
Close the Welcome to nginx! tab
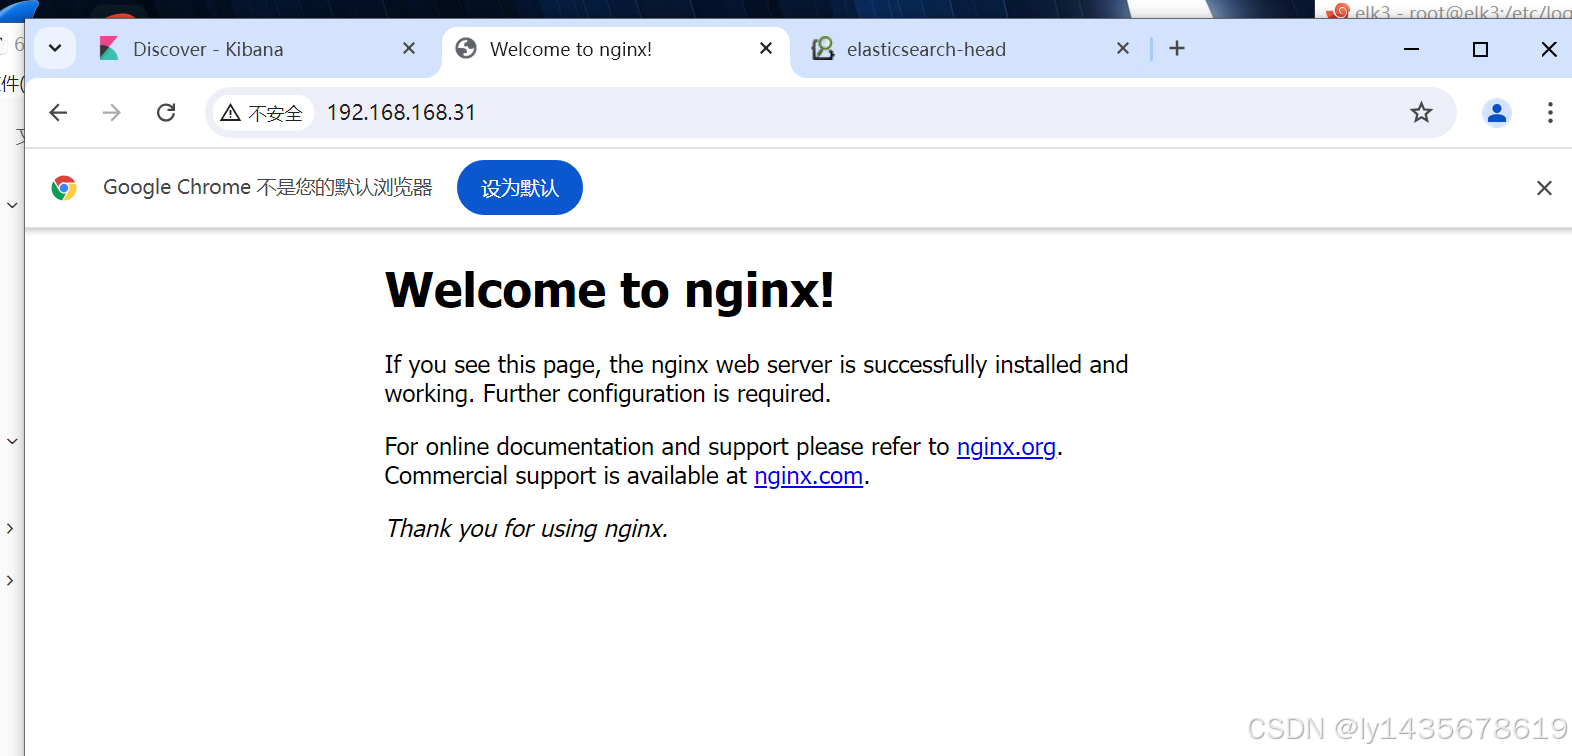[x=766, y=48]
